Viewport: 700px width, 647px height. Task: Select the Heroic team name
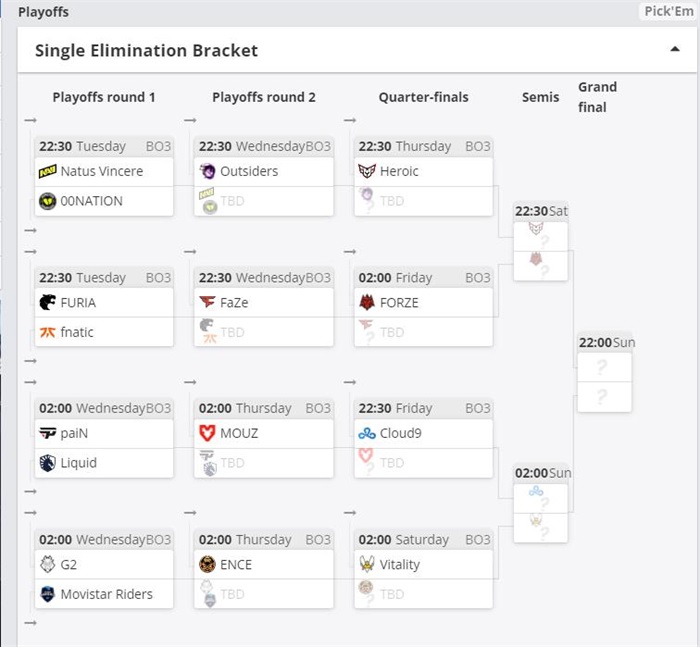tap(399, 171)
